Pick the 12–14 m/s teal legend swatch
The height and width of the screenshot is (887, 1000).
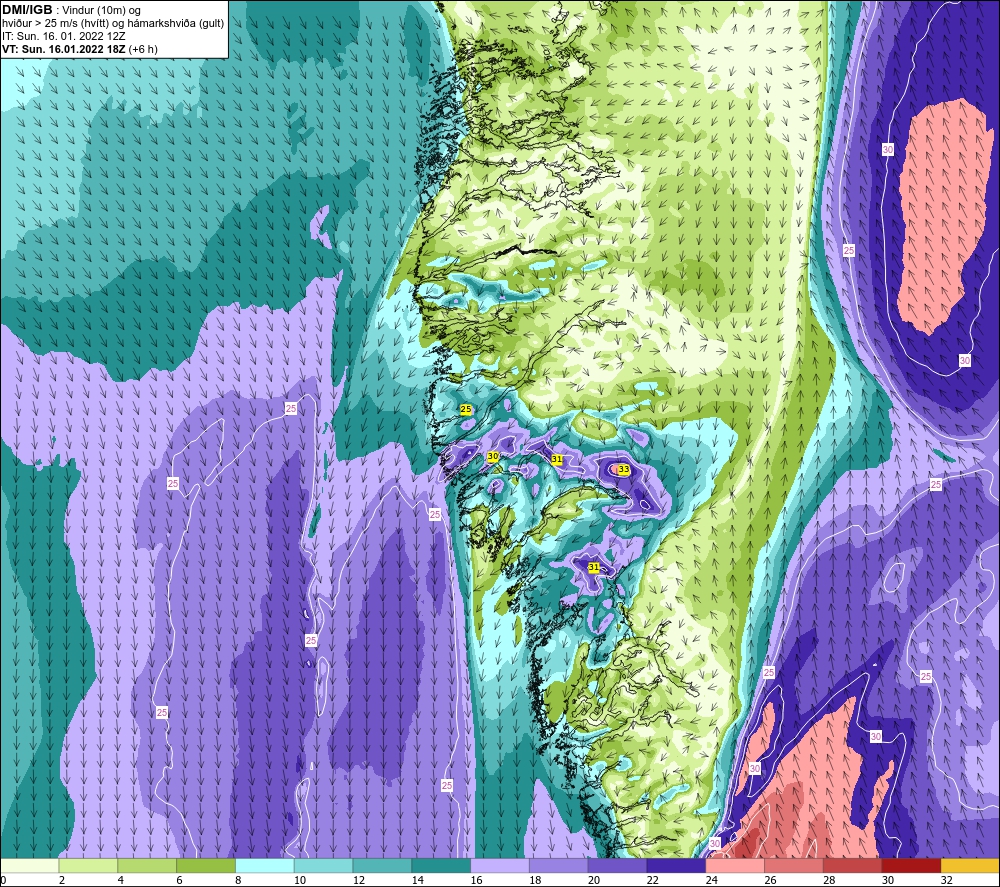pos(382,865)
